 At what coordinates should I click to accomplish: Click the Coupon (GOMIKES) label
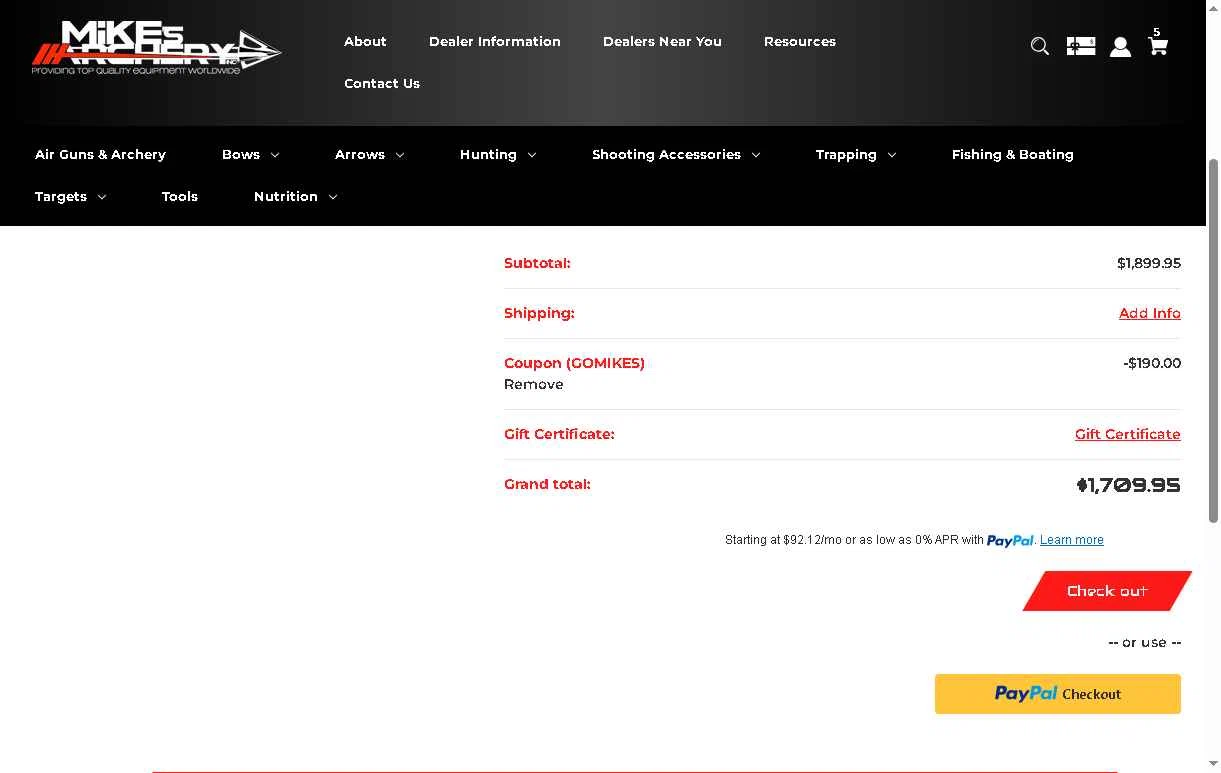pyautogui.click(x=574, y=363)
